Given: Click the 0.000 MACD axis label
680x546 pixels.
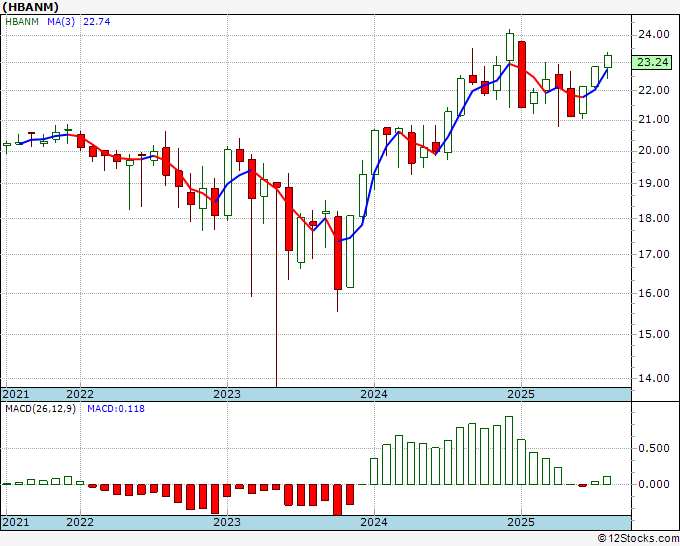Looking at the screenshot, I should (x=654, y=484).
